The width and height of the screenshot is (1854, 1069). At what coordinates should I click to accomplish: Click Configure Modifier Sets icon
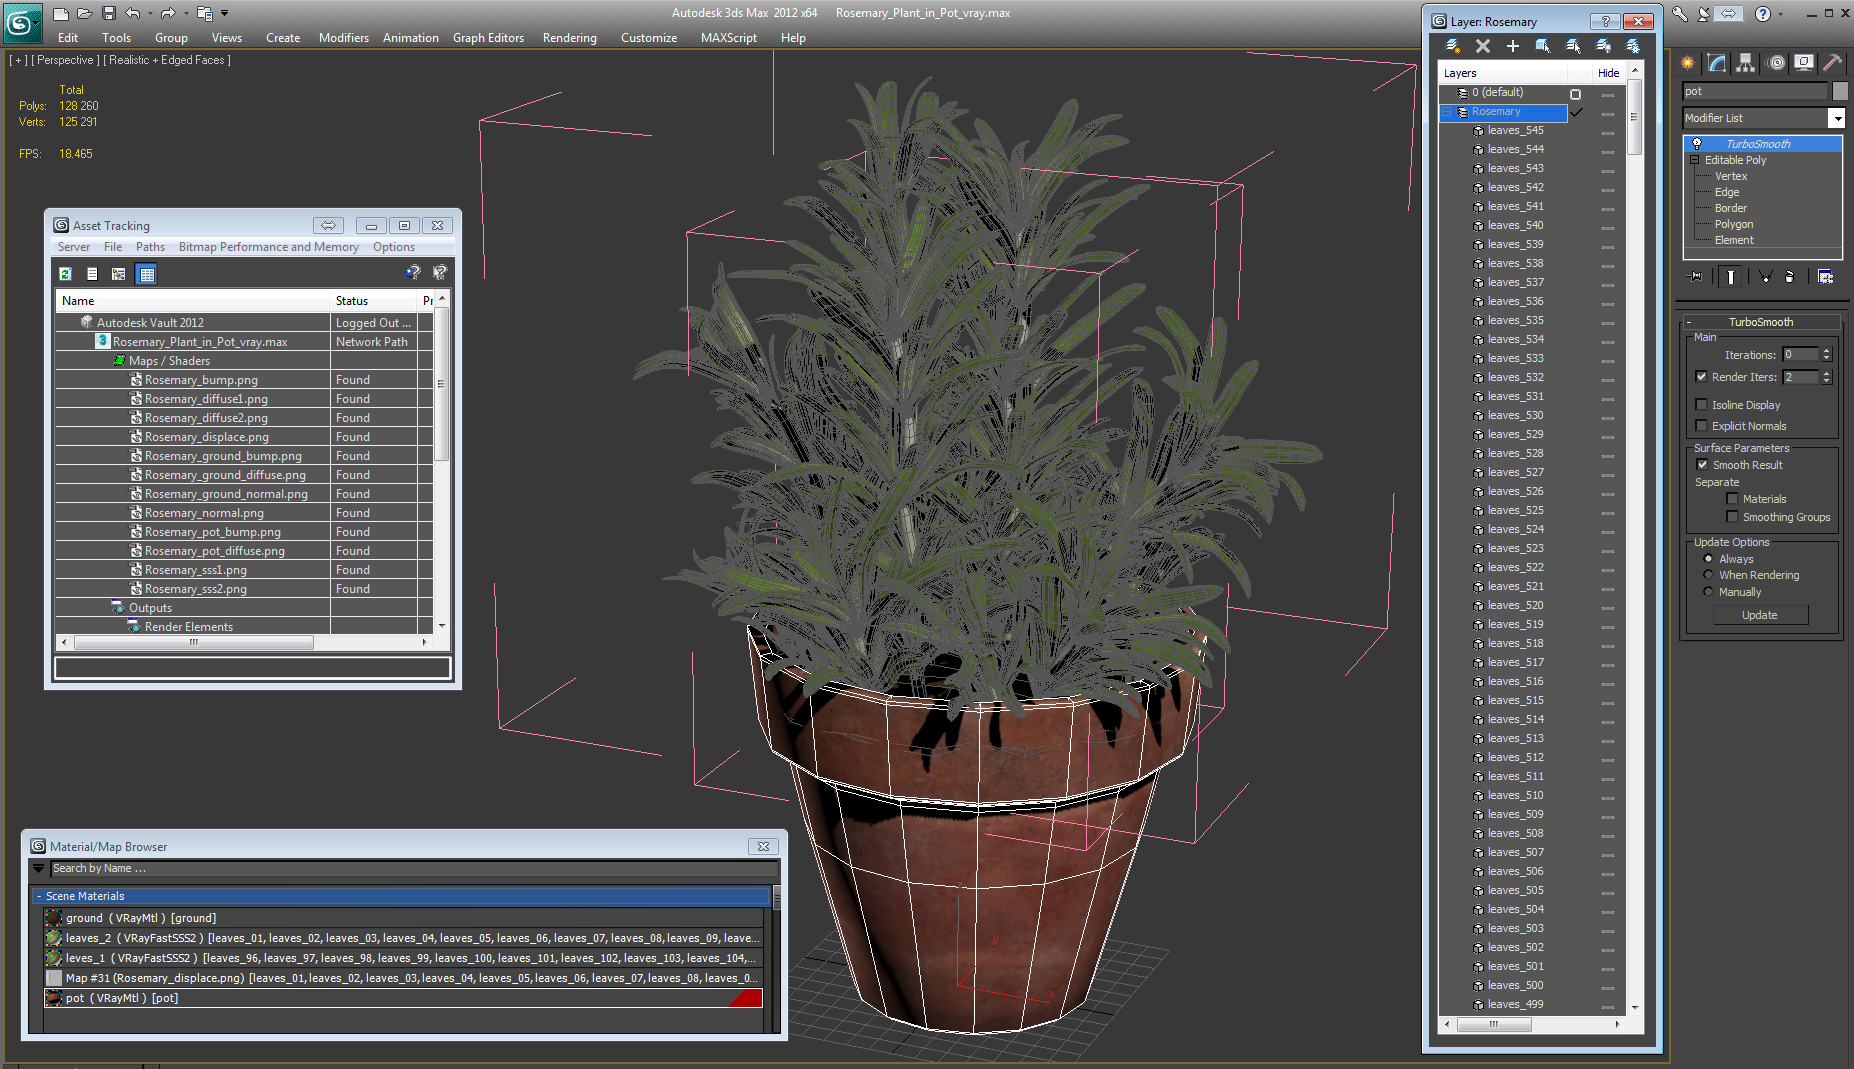click(x=1826, y=277)
